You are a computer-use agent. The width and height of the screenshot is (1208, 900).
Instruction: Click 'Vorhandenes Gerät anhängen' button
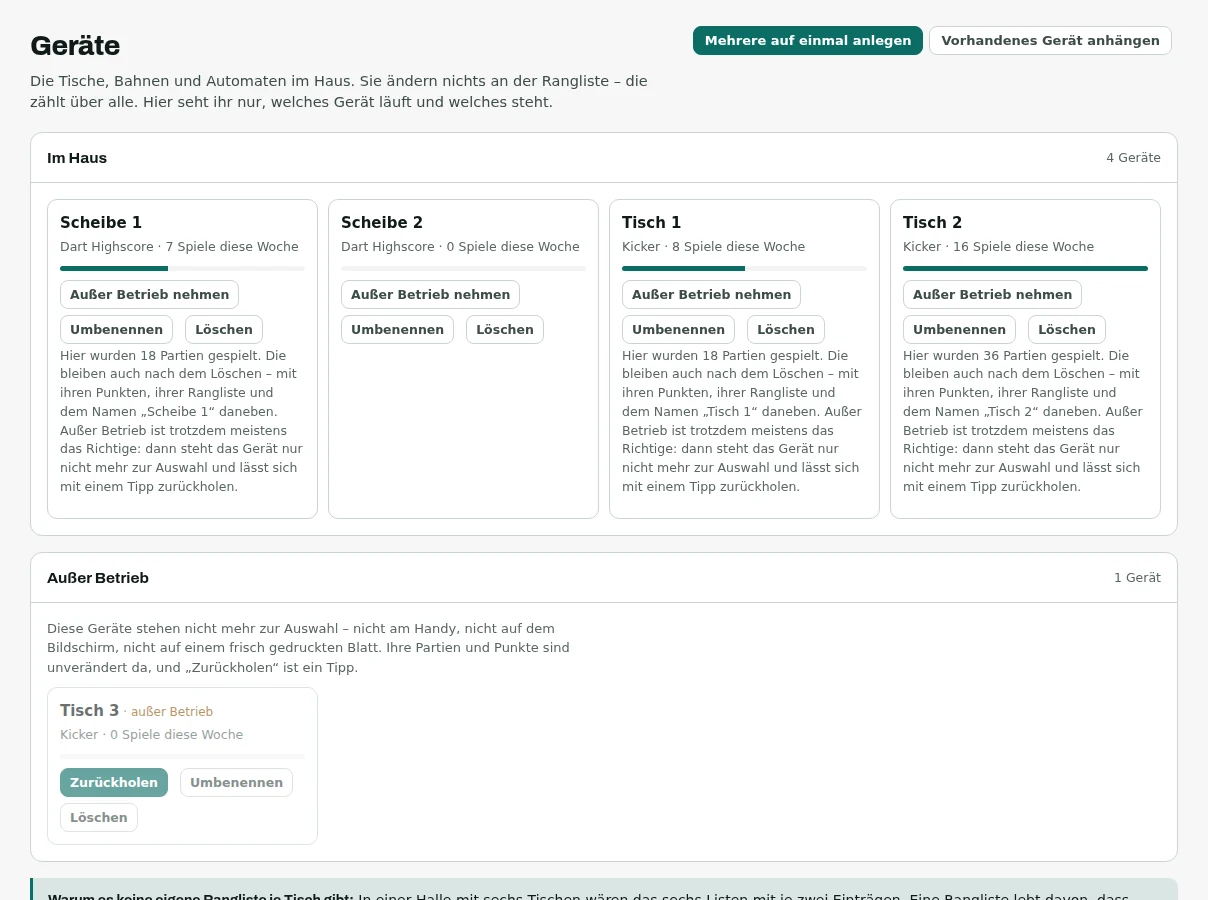tap(1050, 40)
